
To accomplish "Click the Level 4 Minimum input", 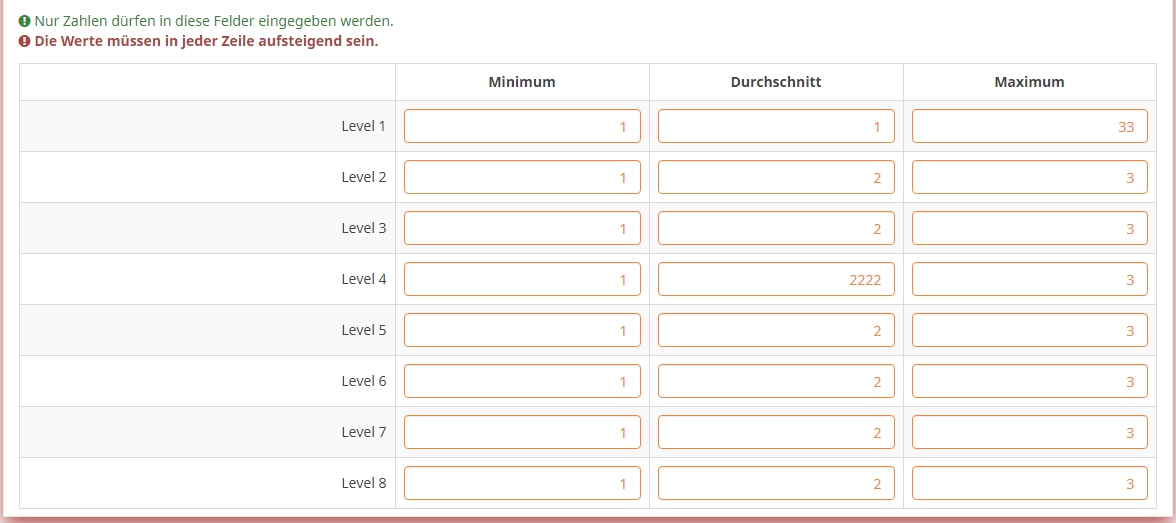I will (522, 279).
